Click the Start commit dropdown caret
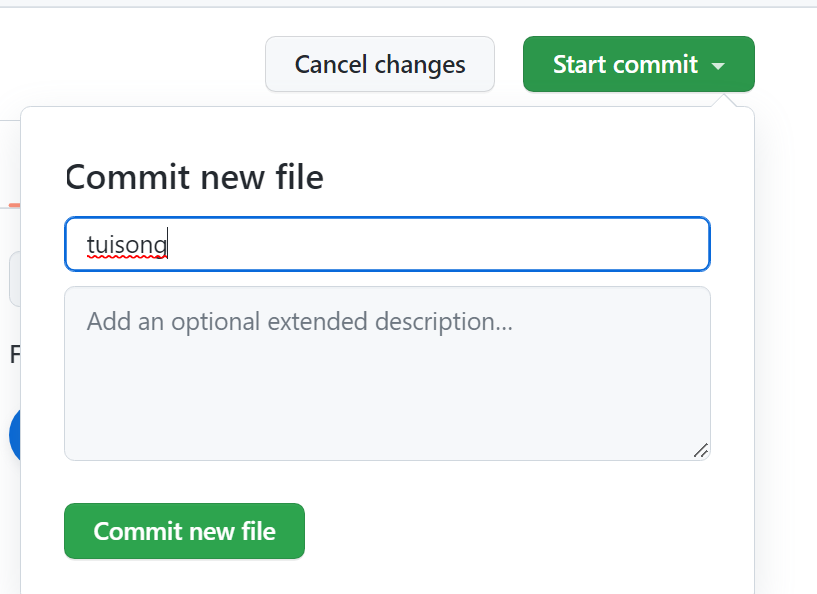 pos(718,66)
